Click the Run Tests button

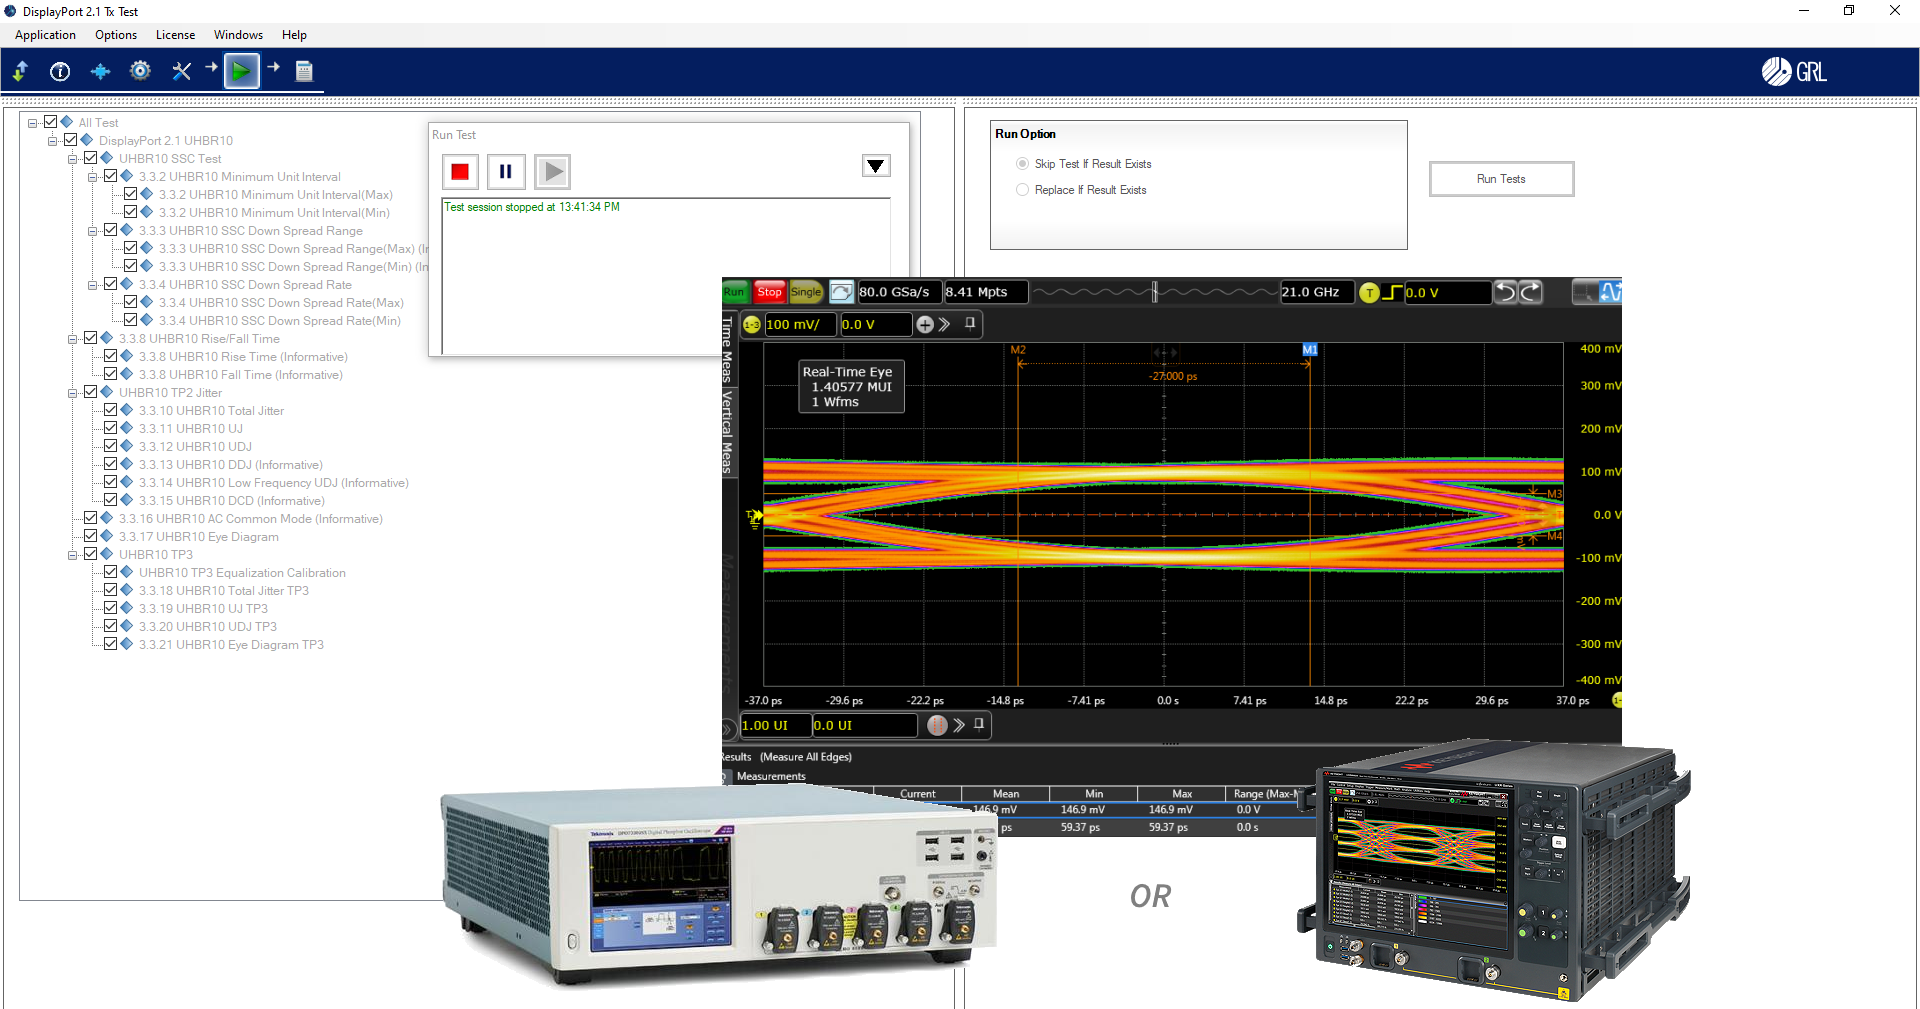coord(1500,179)
